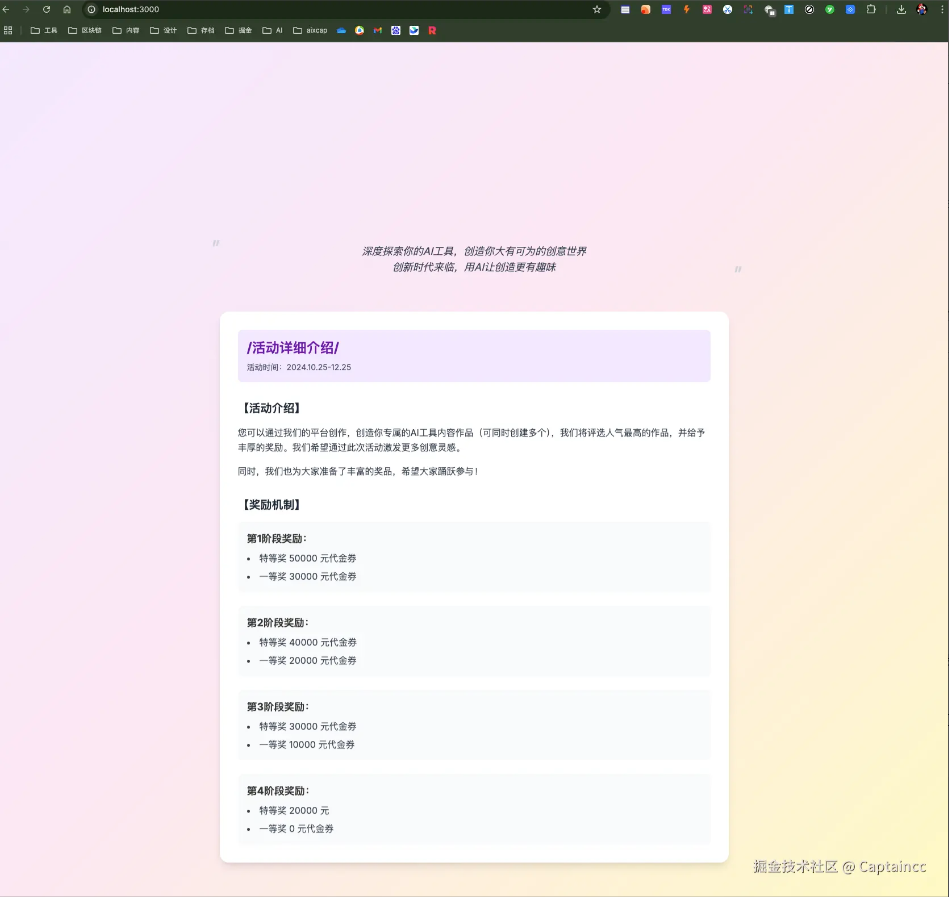Open the apps grid in bookmarks bar
Viewport: 949px width, 897px height.
pos(8,30)
